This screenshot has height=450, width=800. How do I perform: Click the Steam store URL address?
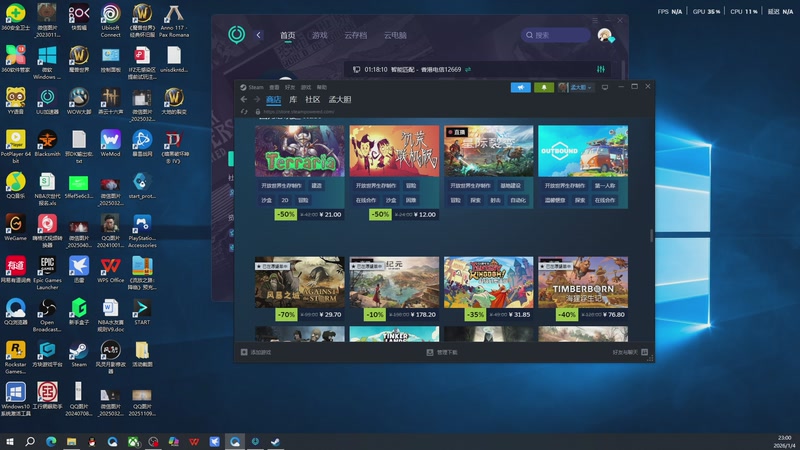pyautogui.click(x=299, y=111)
